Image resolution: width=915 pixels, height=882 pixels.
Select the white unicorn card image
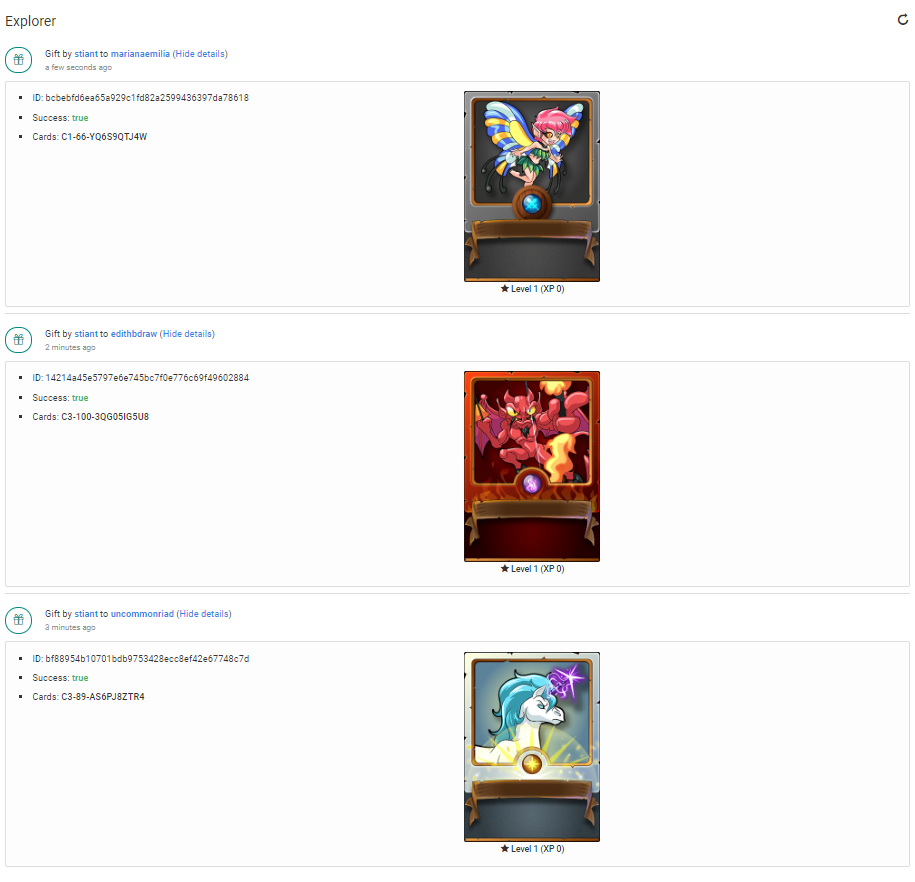coord(532,747)
